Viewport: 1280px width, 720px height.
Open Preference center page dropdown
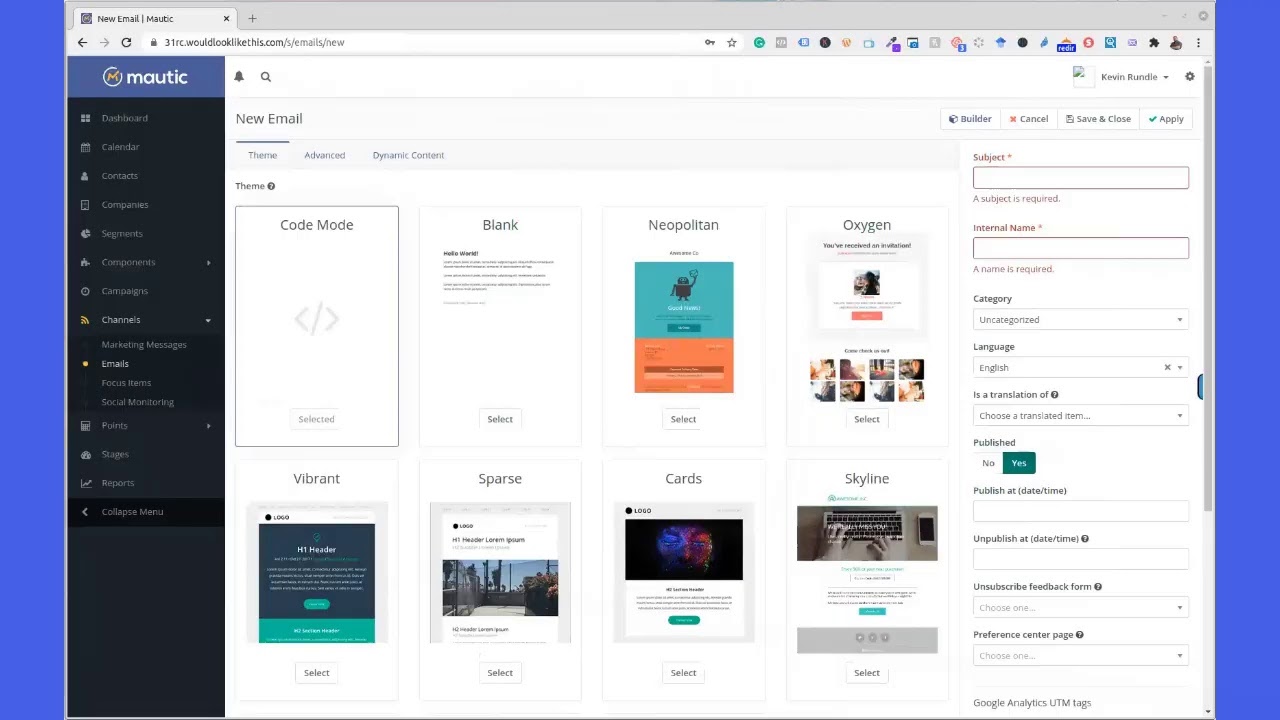1081,656
